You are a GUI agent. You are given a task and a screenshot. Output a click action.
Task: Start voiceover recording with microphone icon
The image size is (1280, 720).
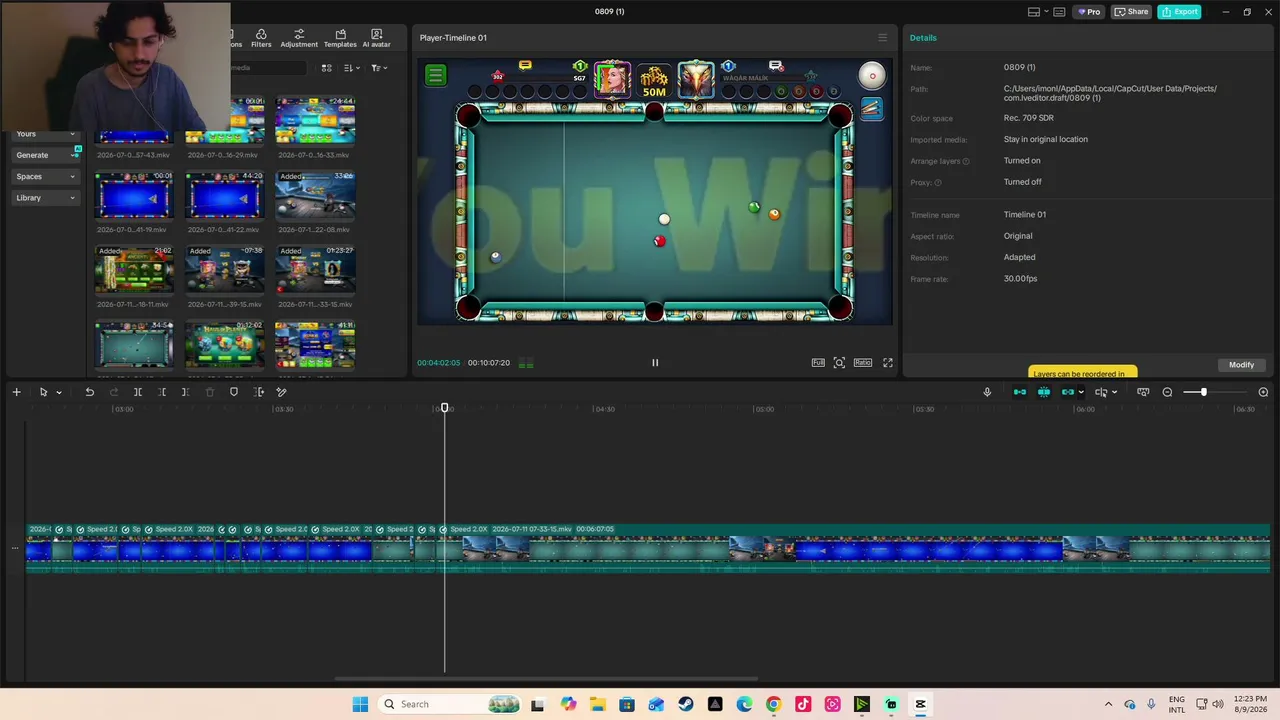[987, 392]
